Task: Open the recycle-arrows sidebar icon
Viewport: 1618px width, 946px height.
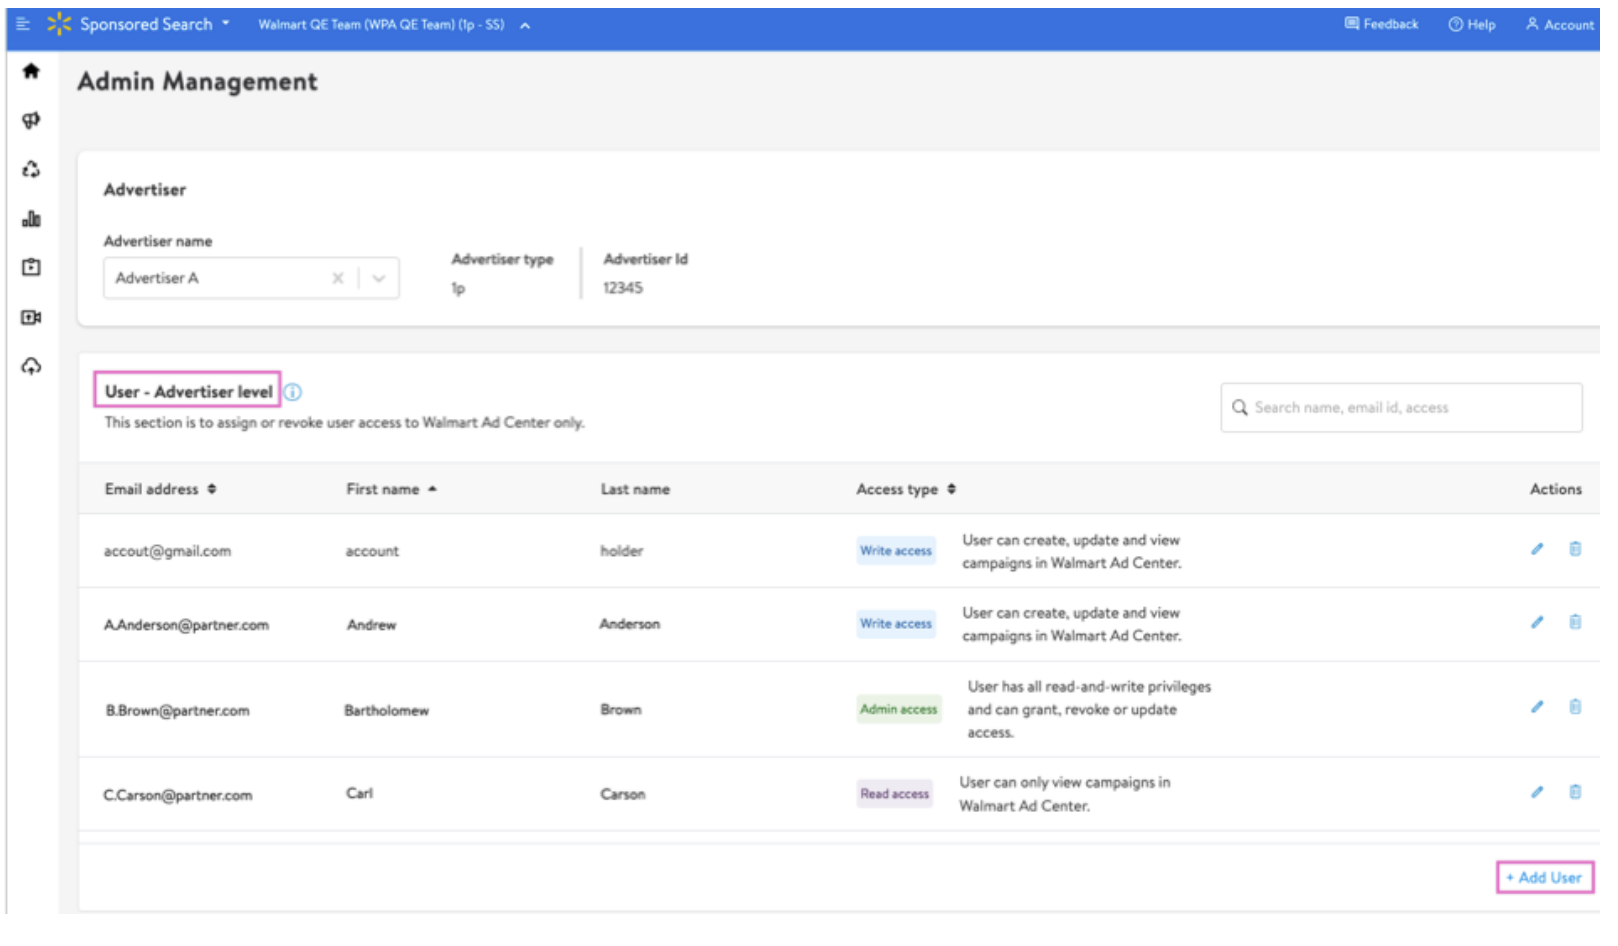Action: [31, 169]
